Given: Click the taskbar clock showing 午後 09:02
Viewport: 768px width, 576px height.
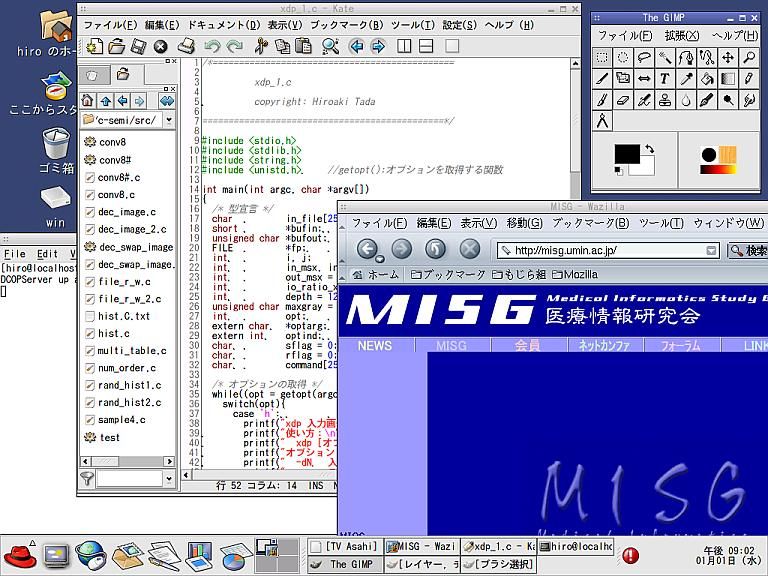Looking at the screenshot, I should click(729, 550).
